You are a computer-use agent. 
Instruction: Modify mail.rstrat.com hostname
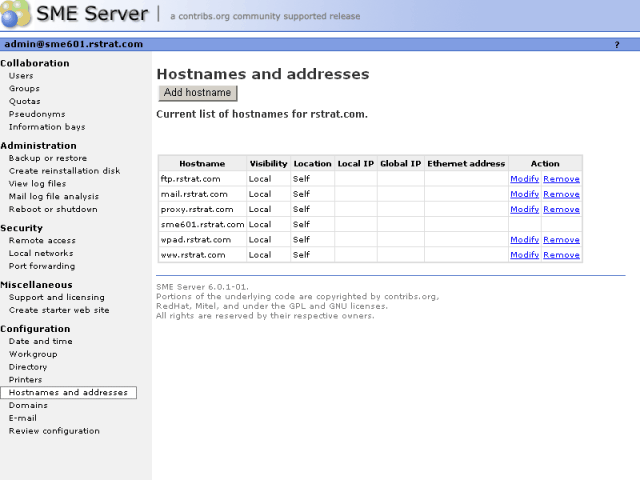[524, 194]
